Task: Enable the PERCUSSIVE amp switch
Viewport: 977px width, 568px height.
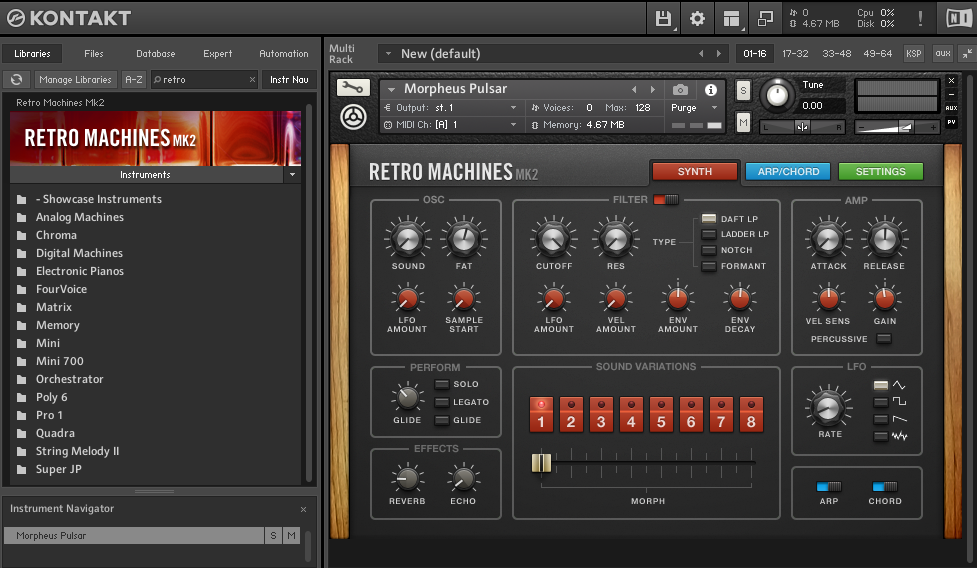Action: coord(884,339)
